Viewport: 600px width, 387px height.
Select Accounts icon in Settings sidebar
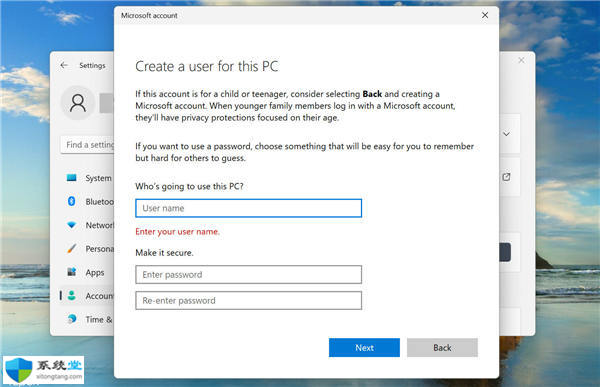point(72,296)
